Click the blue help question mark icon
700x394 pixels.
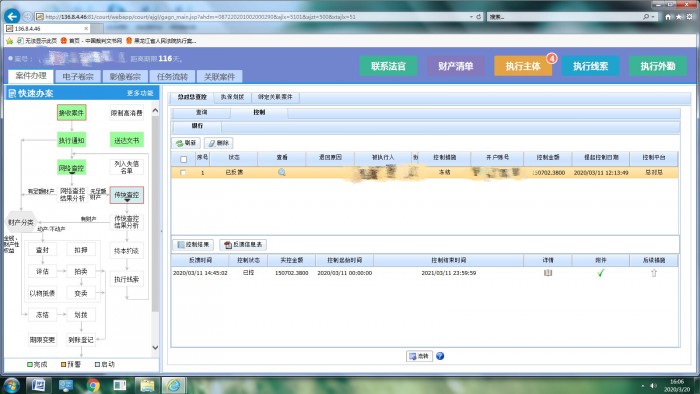[440, 356]
